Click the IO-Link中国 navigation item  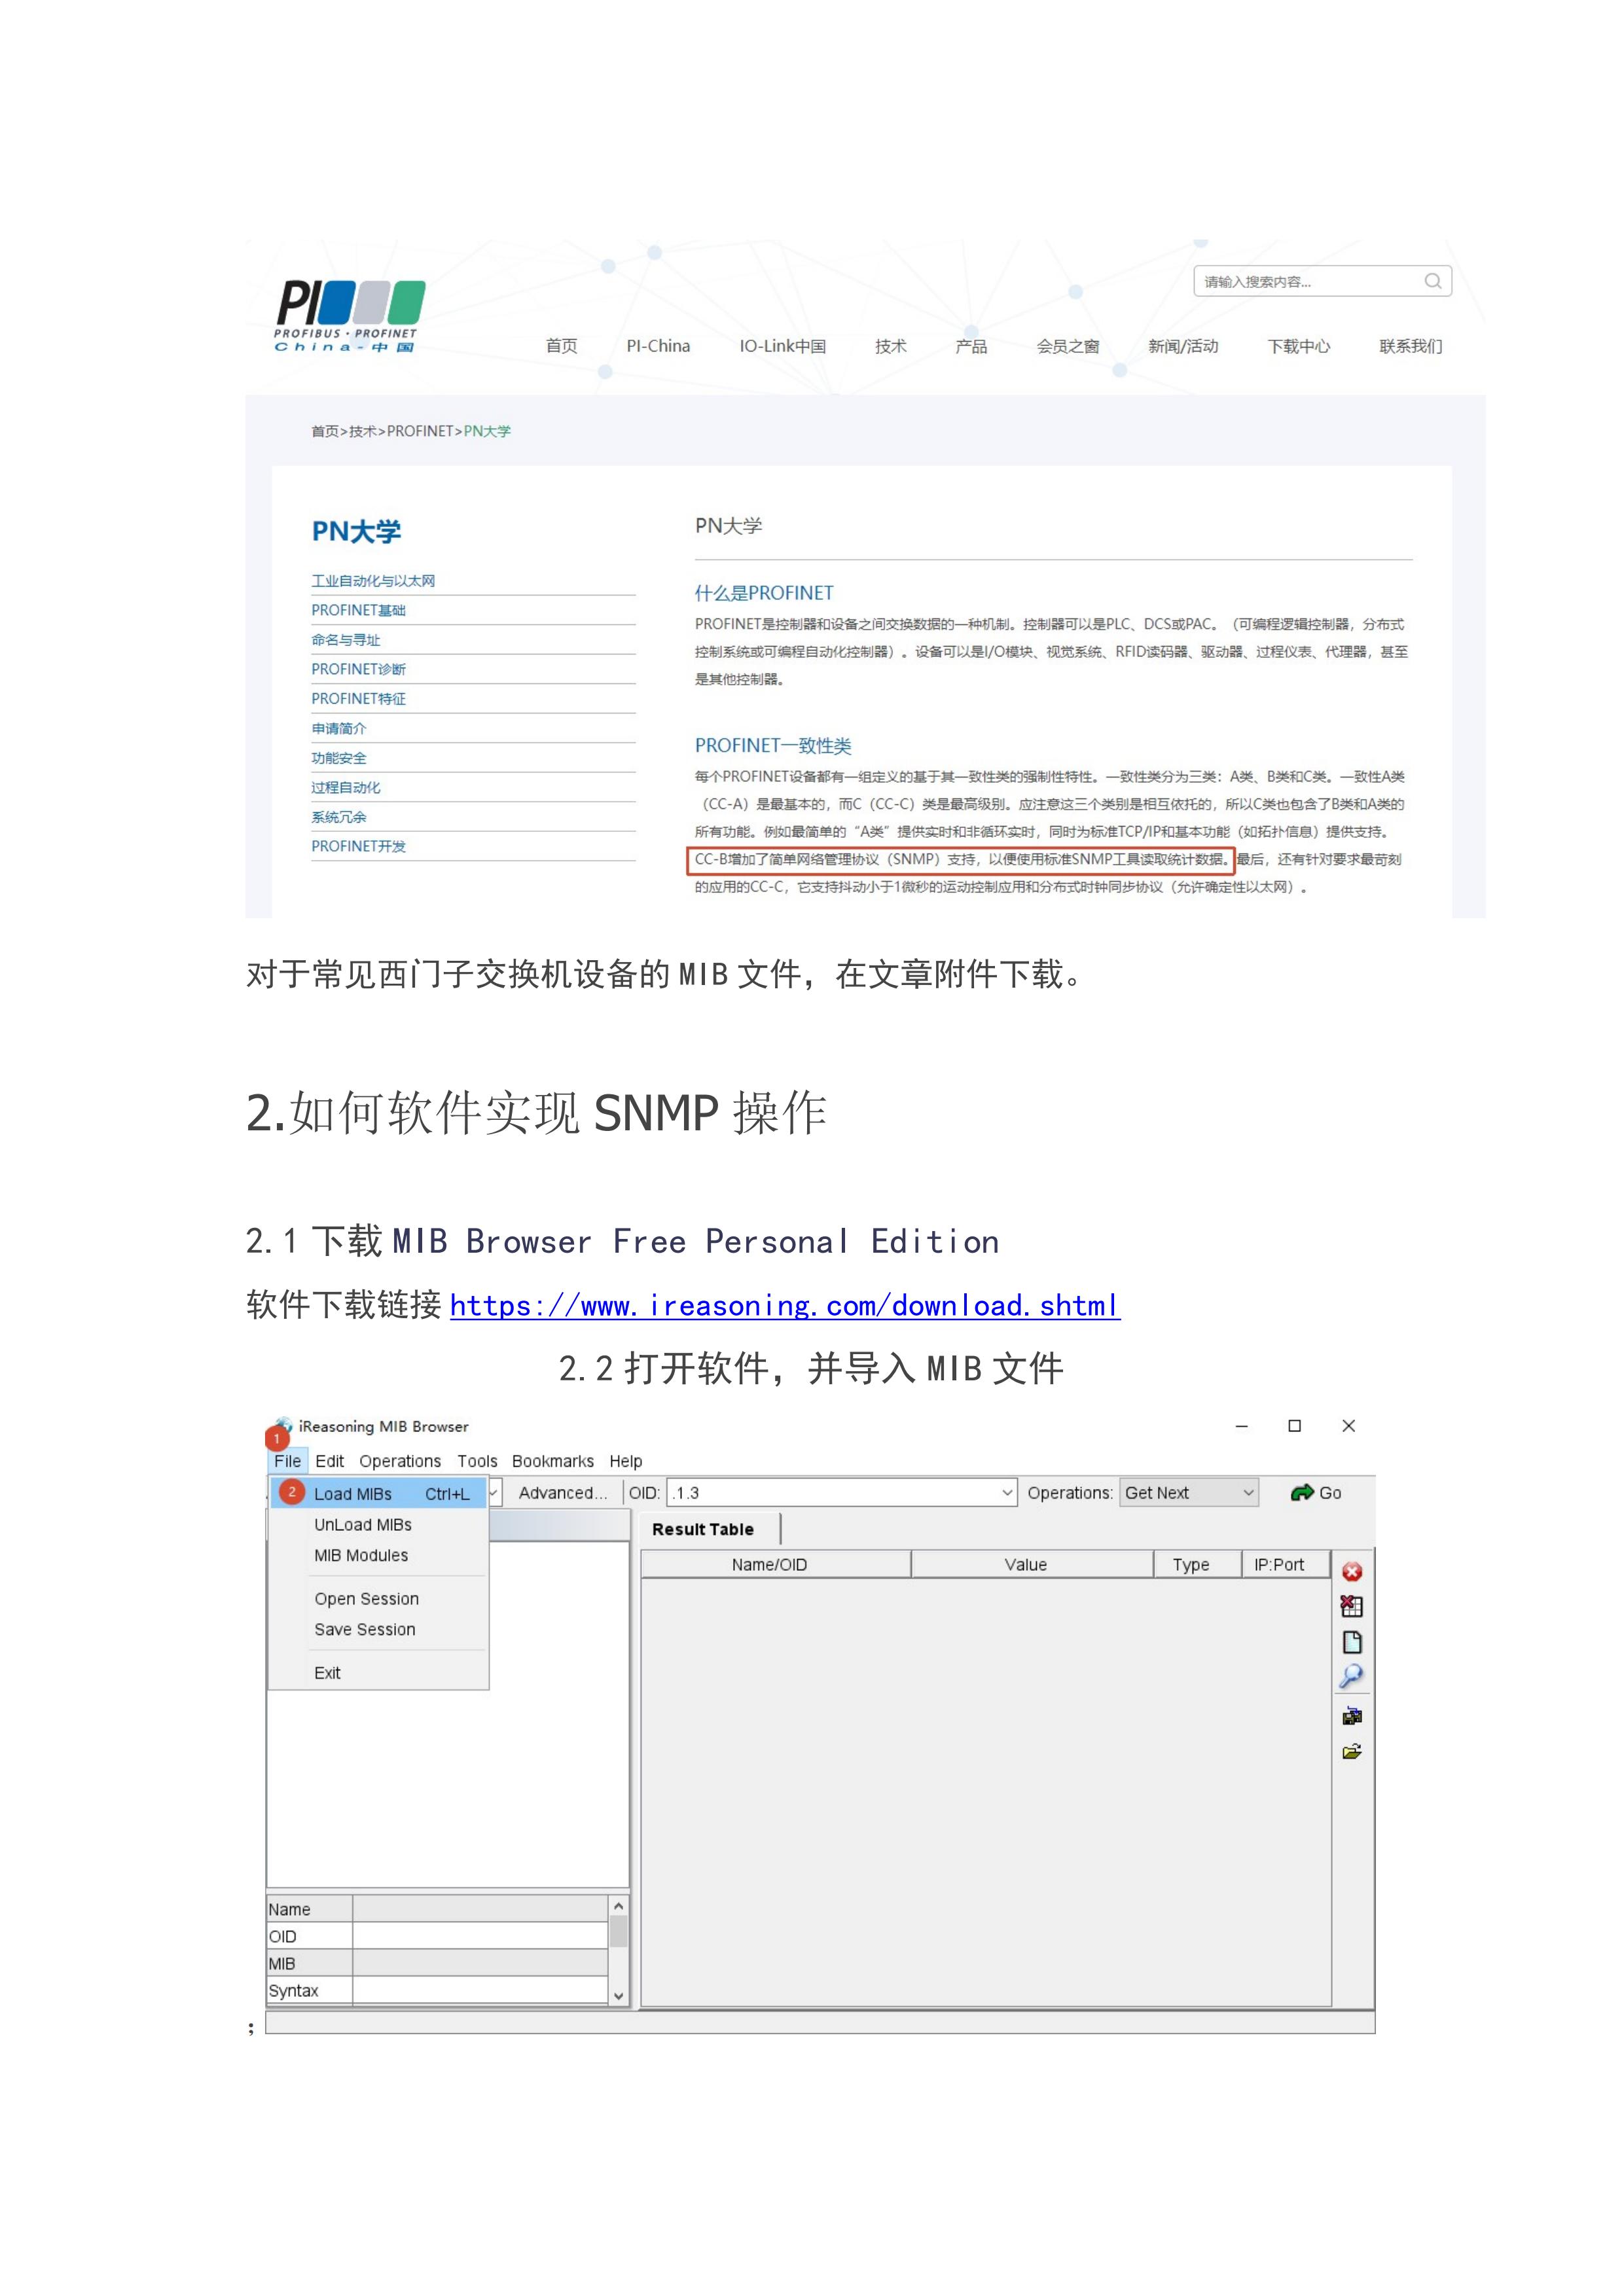(782, 346)
